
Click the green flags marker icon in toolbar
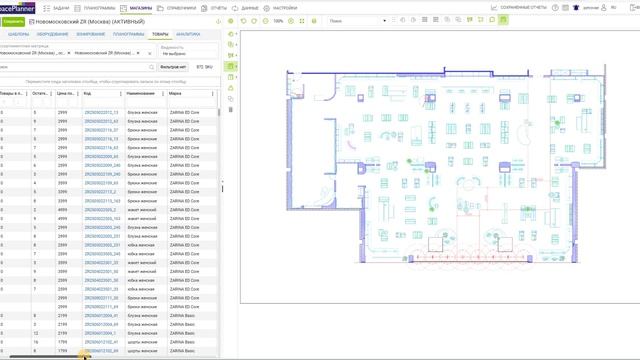click(x=470, y=20)
